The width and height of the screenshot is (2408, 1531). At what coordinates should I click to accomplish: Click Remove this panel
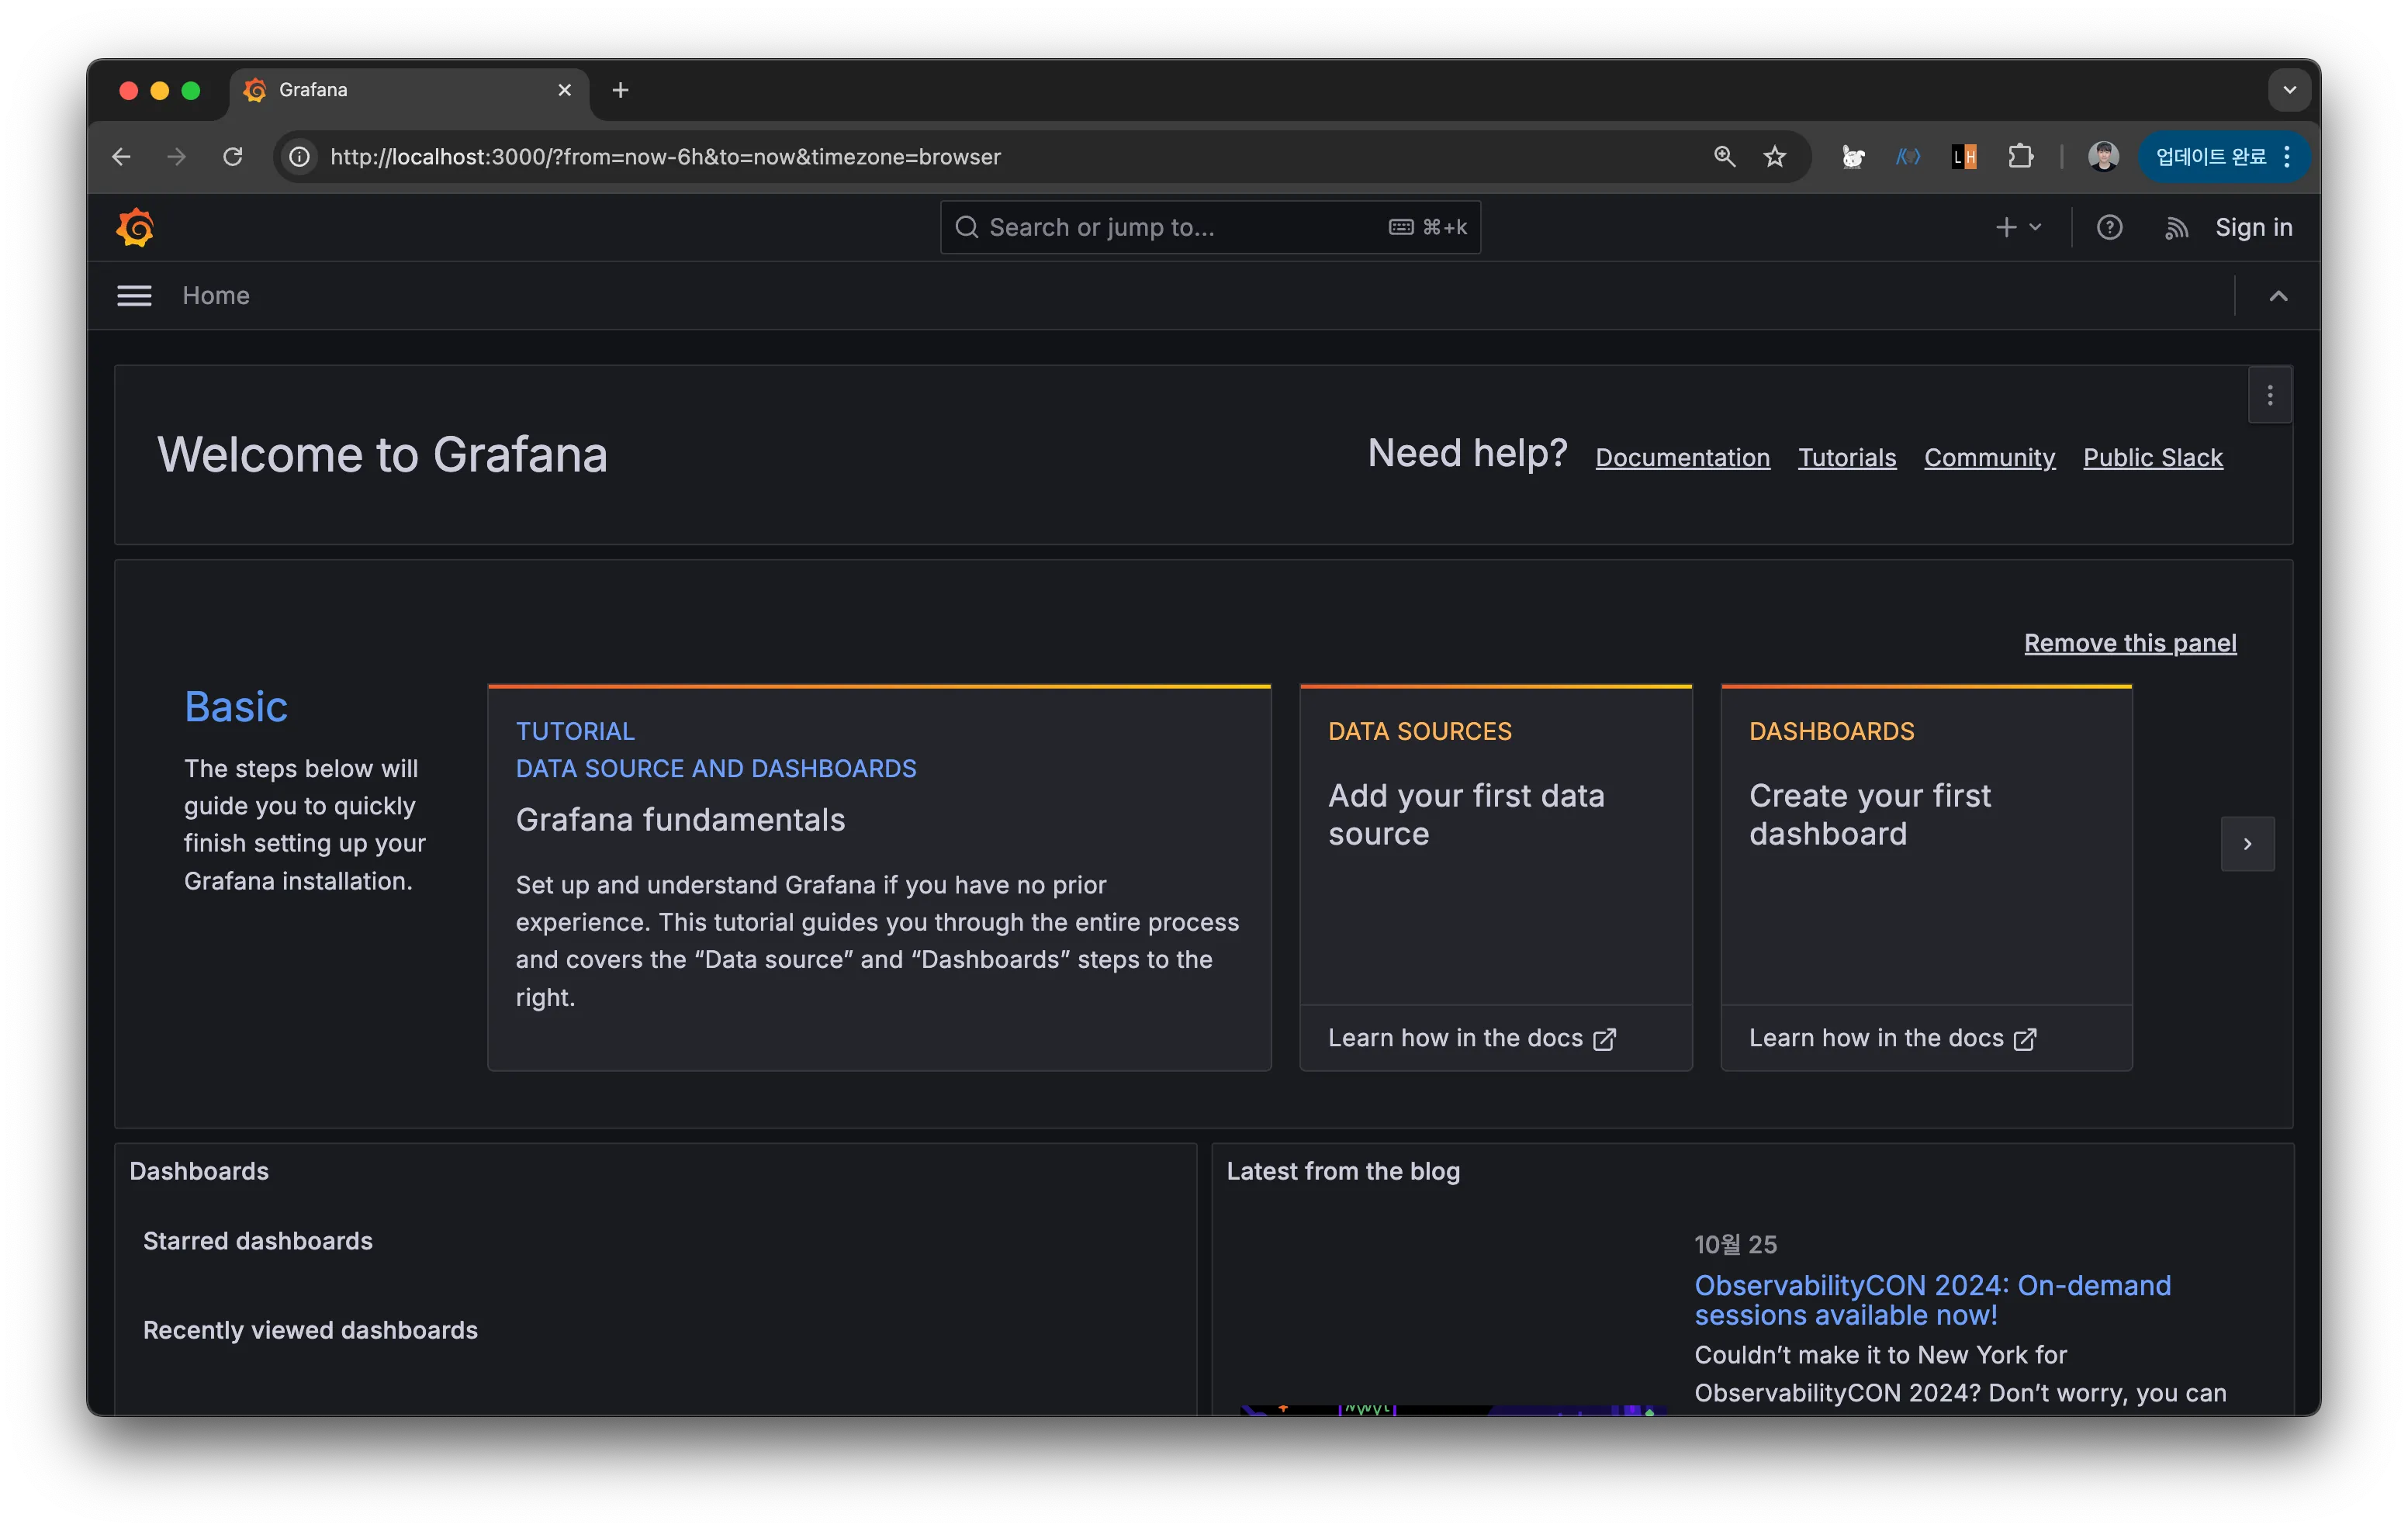[2129, 643]
